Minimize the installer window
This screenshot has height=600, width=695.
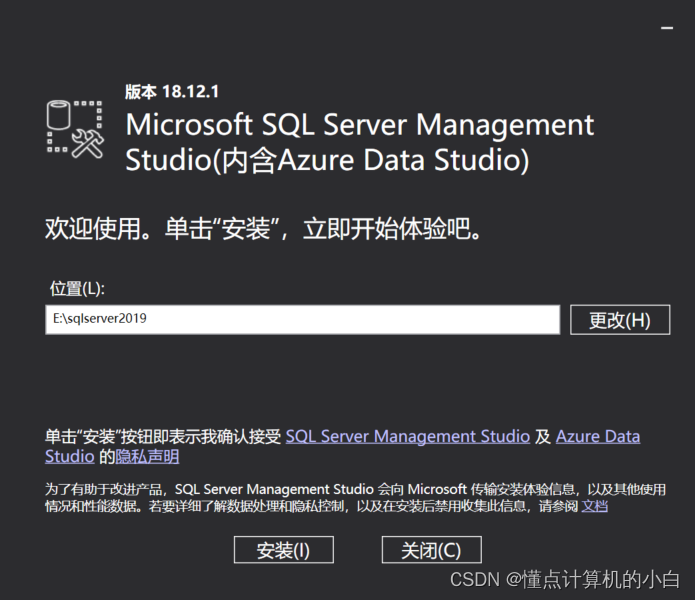(667, 28)
